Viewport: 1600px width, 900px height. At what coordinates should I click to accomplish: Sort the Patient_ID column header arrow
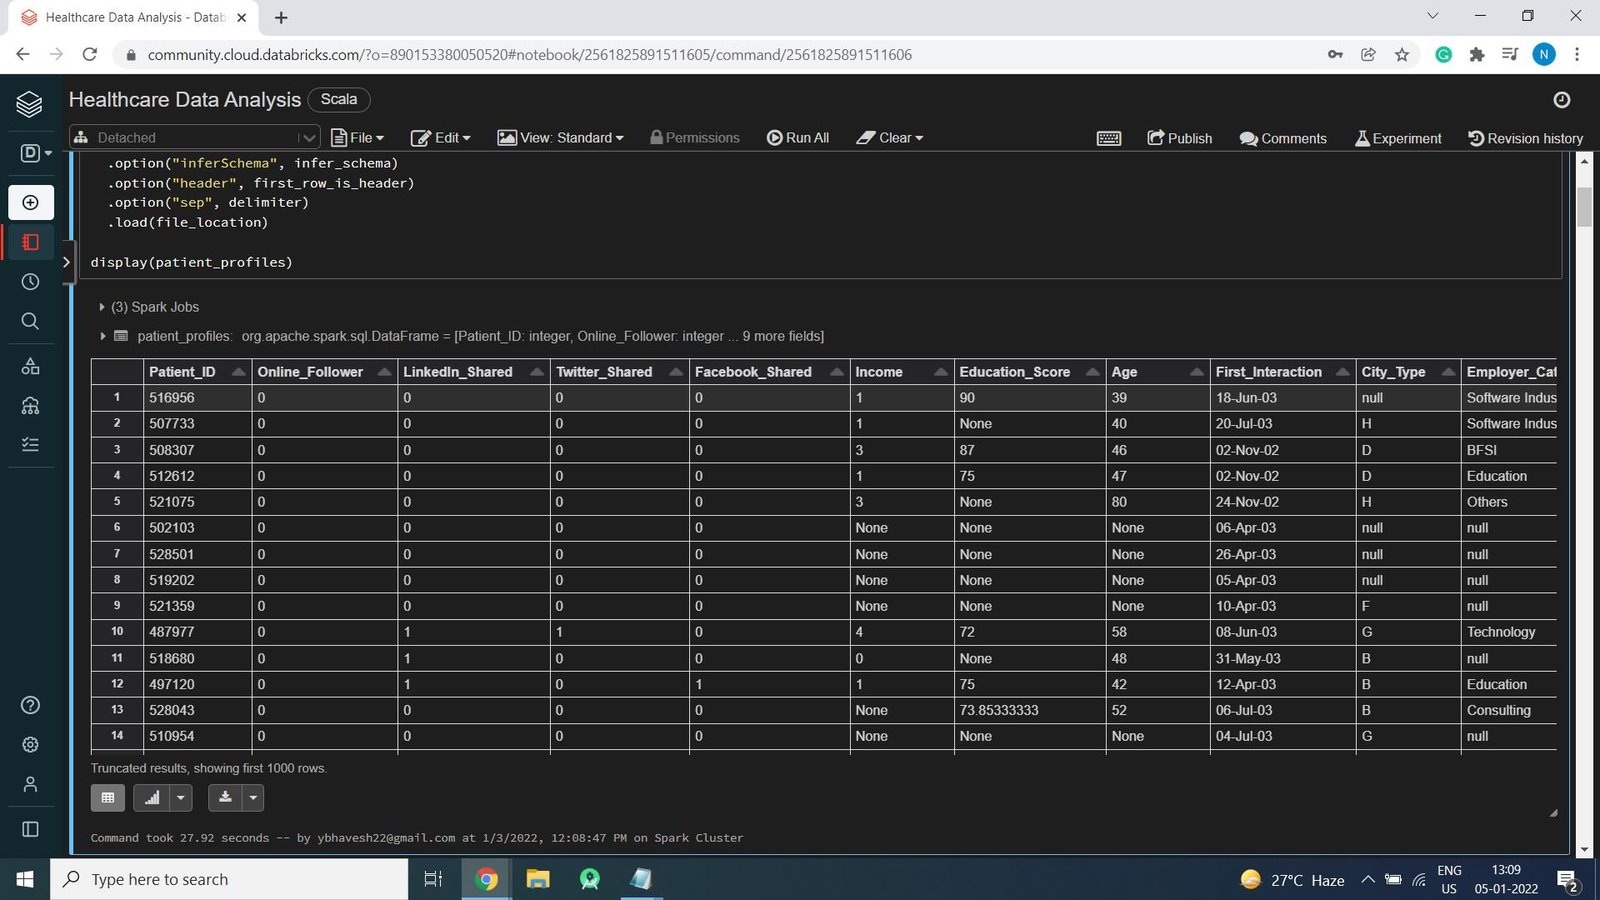click(x=238, y=372)
